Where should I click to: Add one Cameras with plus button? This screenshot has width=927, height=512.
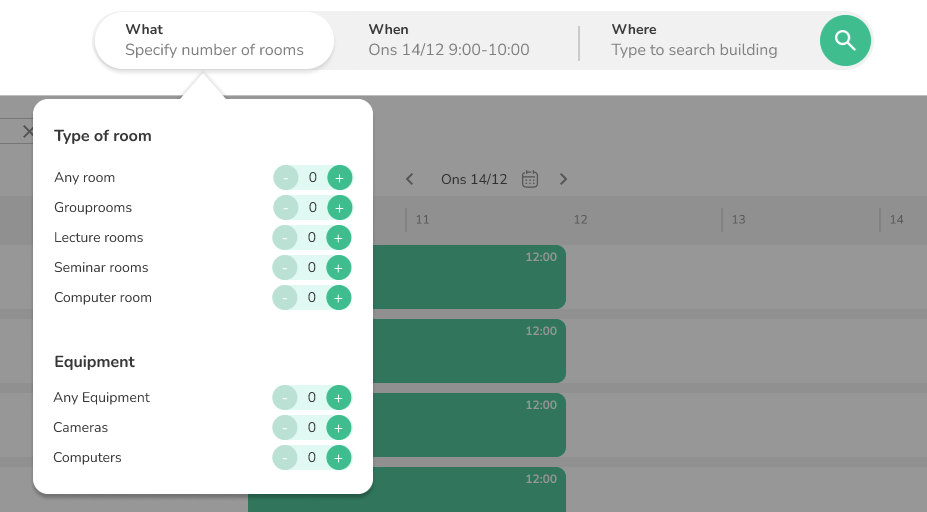coord(339,428)
